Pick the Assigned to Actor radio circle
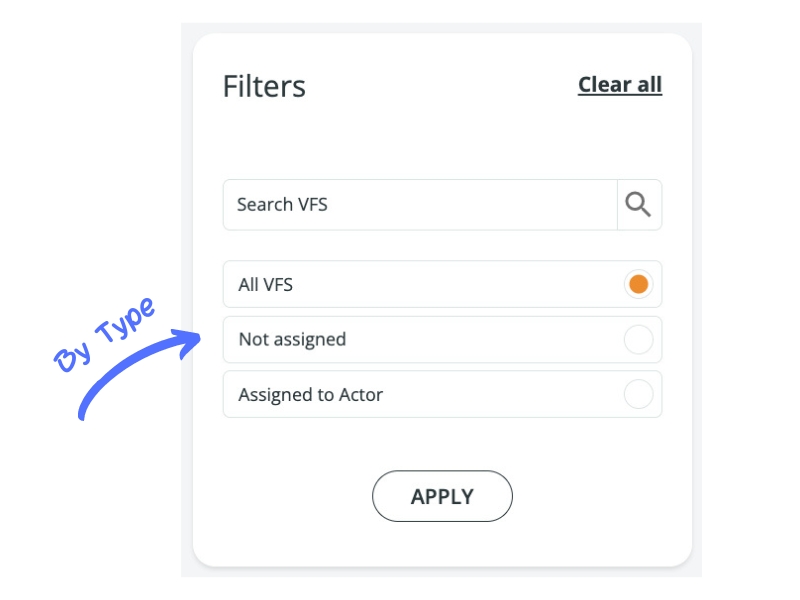Image resolution: width=800 pixels, height=600 pixels. point(638,395)
